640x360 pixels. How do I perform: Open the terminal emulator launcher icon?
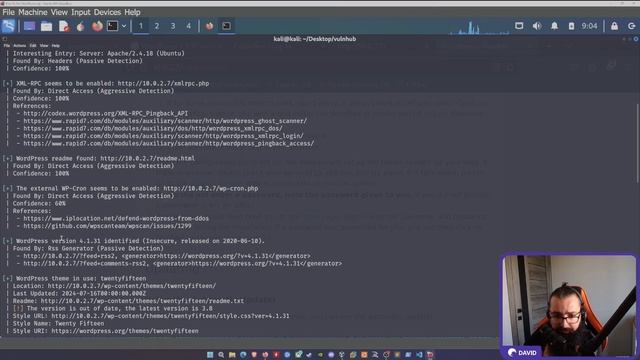tap(113, 26)
